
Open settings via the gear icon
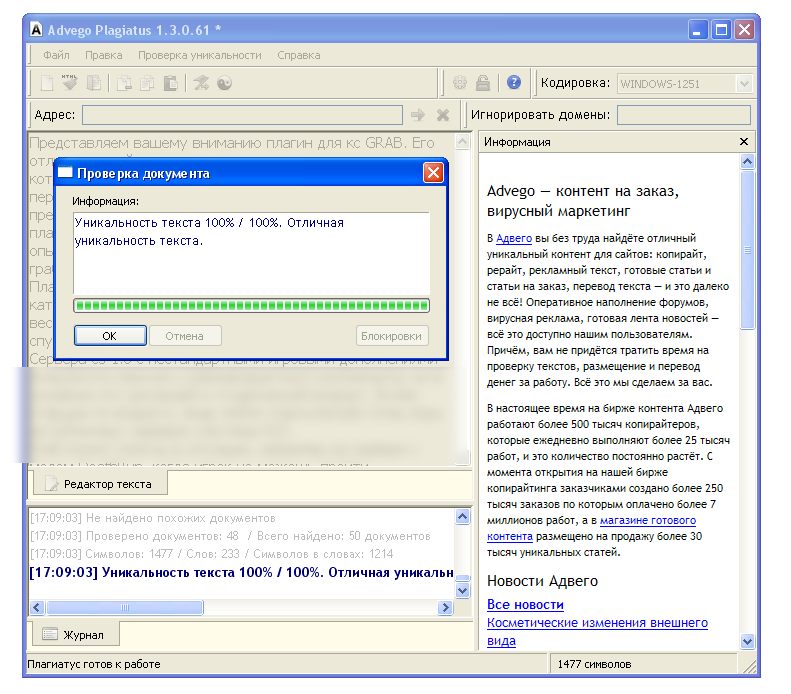[460, 82]
